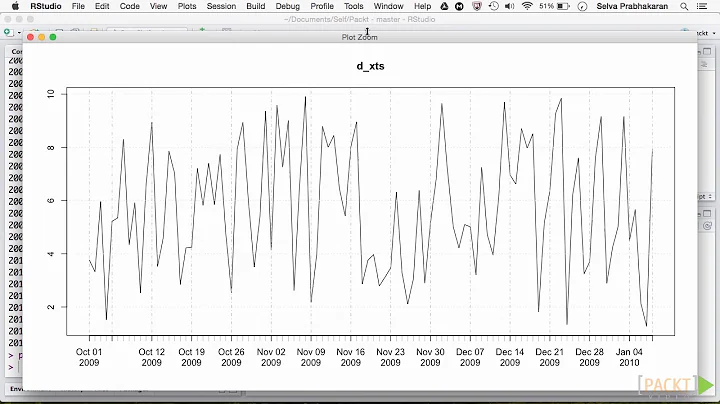Click the Oct 26 2009 axis label
The image size is (720, 404).
[x=231, y=357]
